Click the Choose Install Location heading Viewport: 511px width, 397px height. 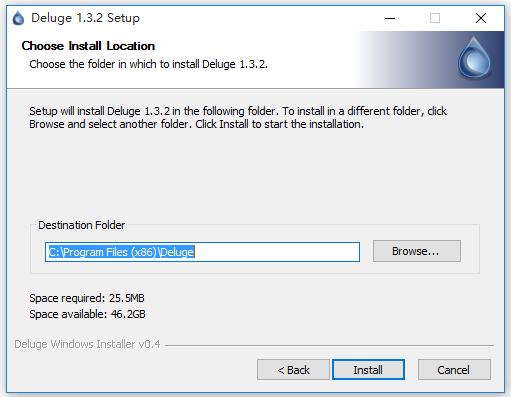tap(88, 46)
